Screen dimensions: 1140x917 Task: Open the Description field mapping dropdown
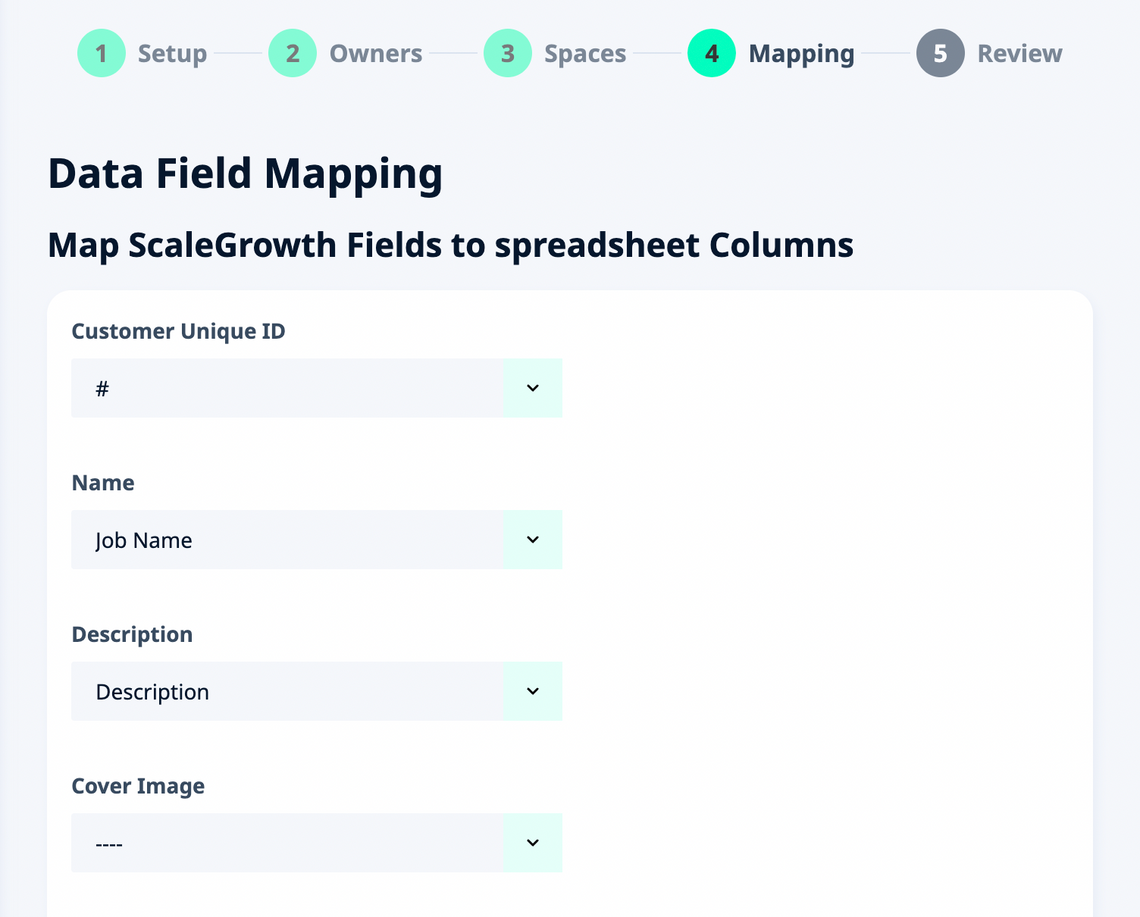[x=316, y=692]
